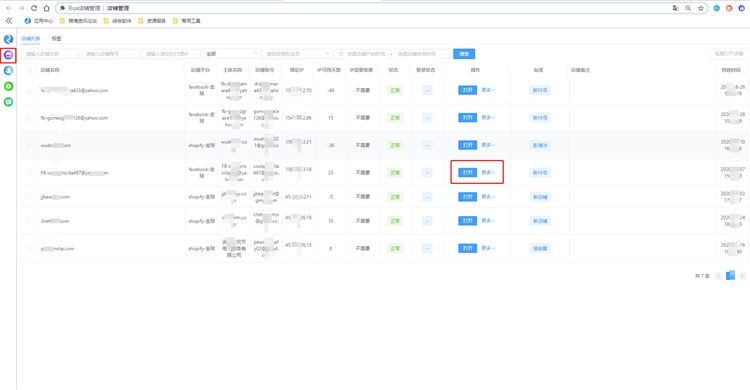
Task: Expand 更多 menu for nshp.com row
Action: (x=488, y=248)
